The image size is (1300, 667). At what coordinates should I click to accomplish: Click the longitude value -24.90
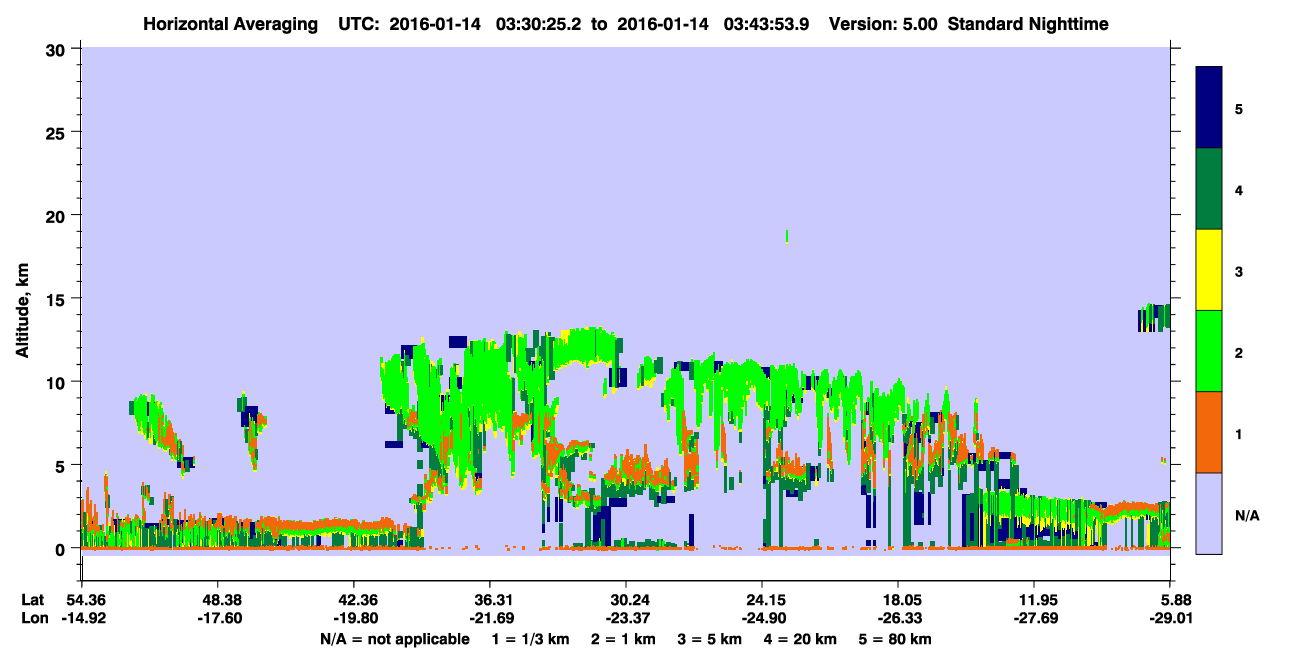pyautogui.click(x=762, y=618)
